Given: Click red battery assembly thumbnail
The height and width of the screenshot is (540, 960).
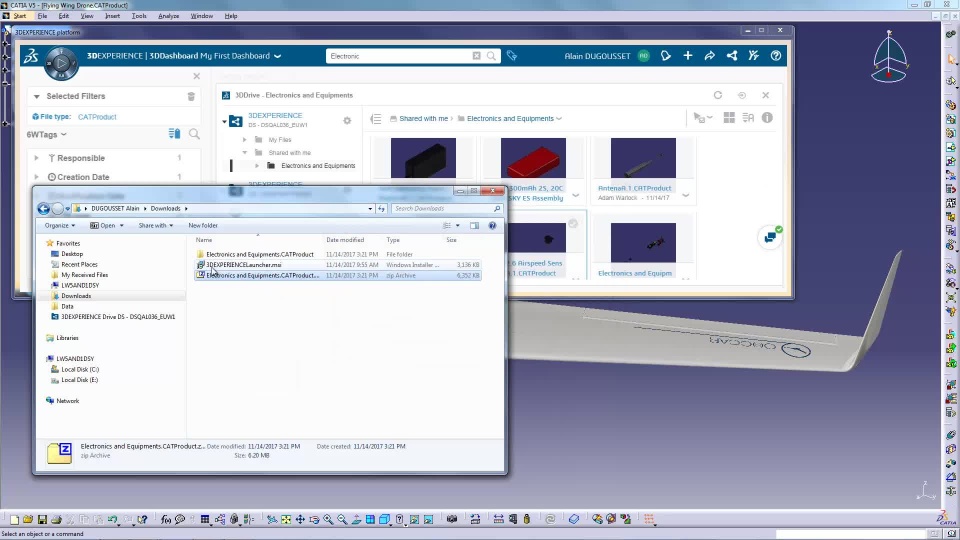Looking at the screenshot, I should (533, 158).
